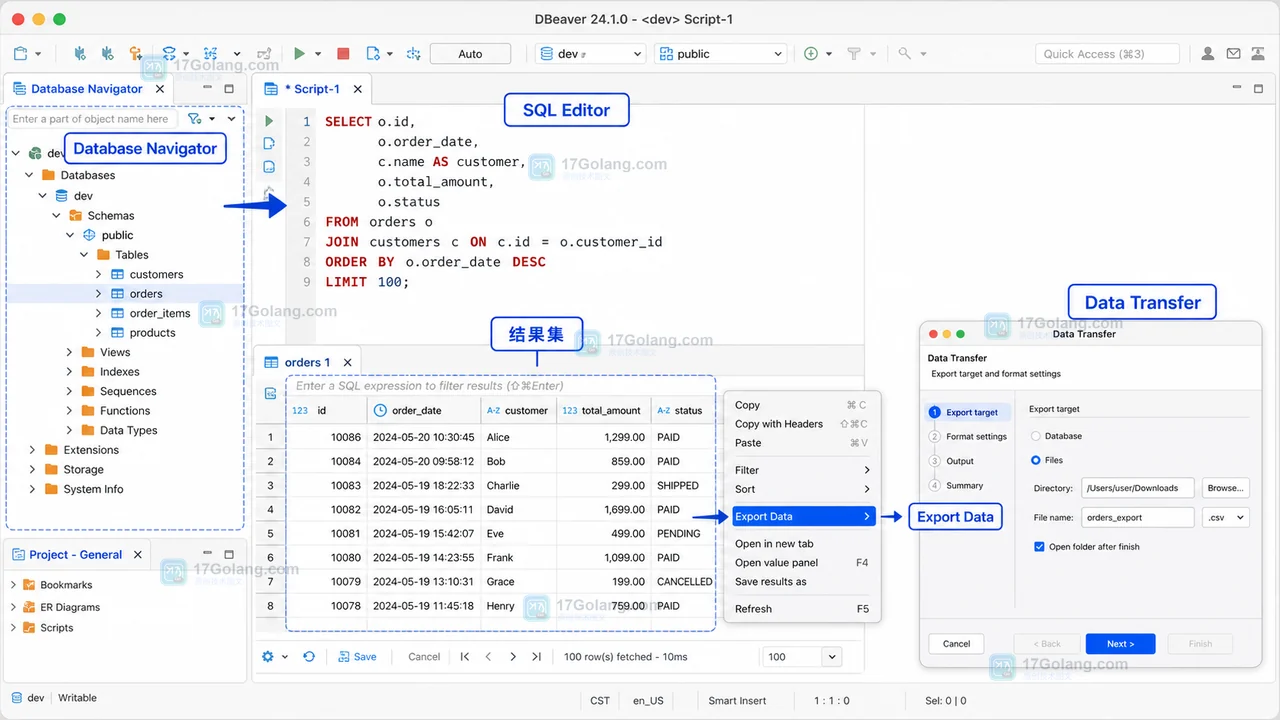This screenshot has width=1280, height=720.
Task: Select the orders 1 result tab
Action: pyautogui.click(x=307, y=363)
